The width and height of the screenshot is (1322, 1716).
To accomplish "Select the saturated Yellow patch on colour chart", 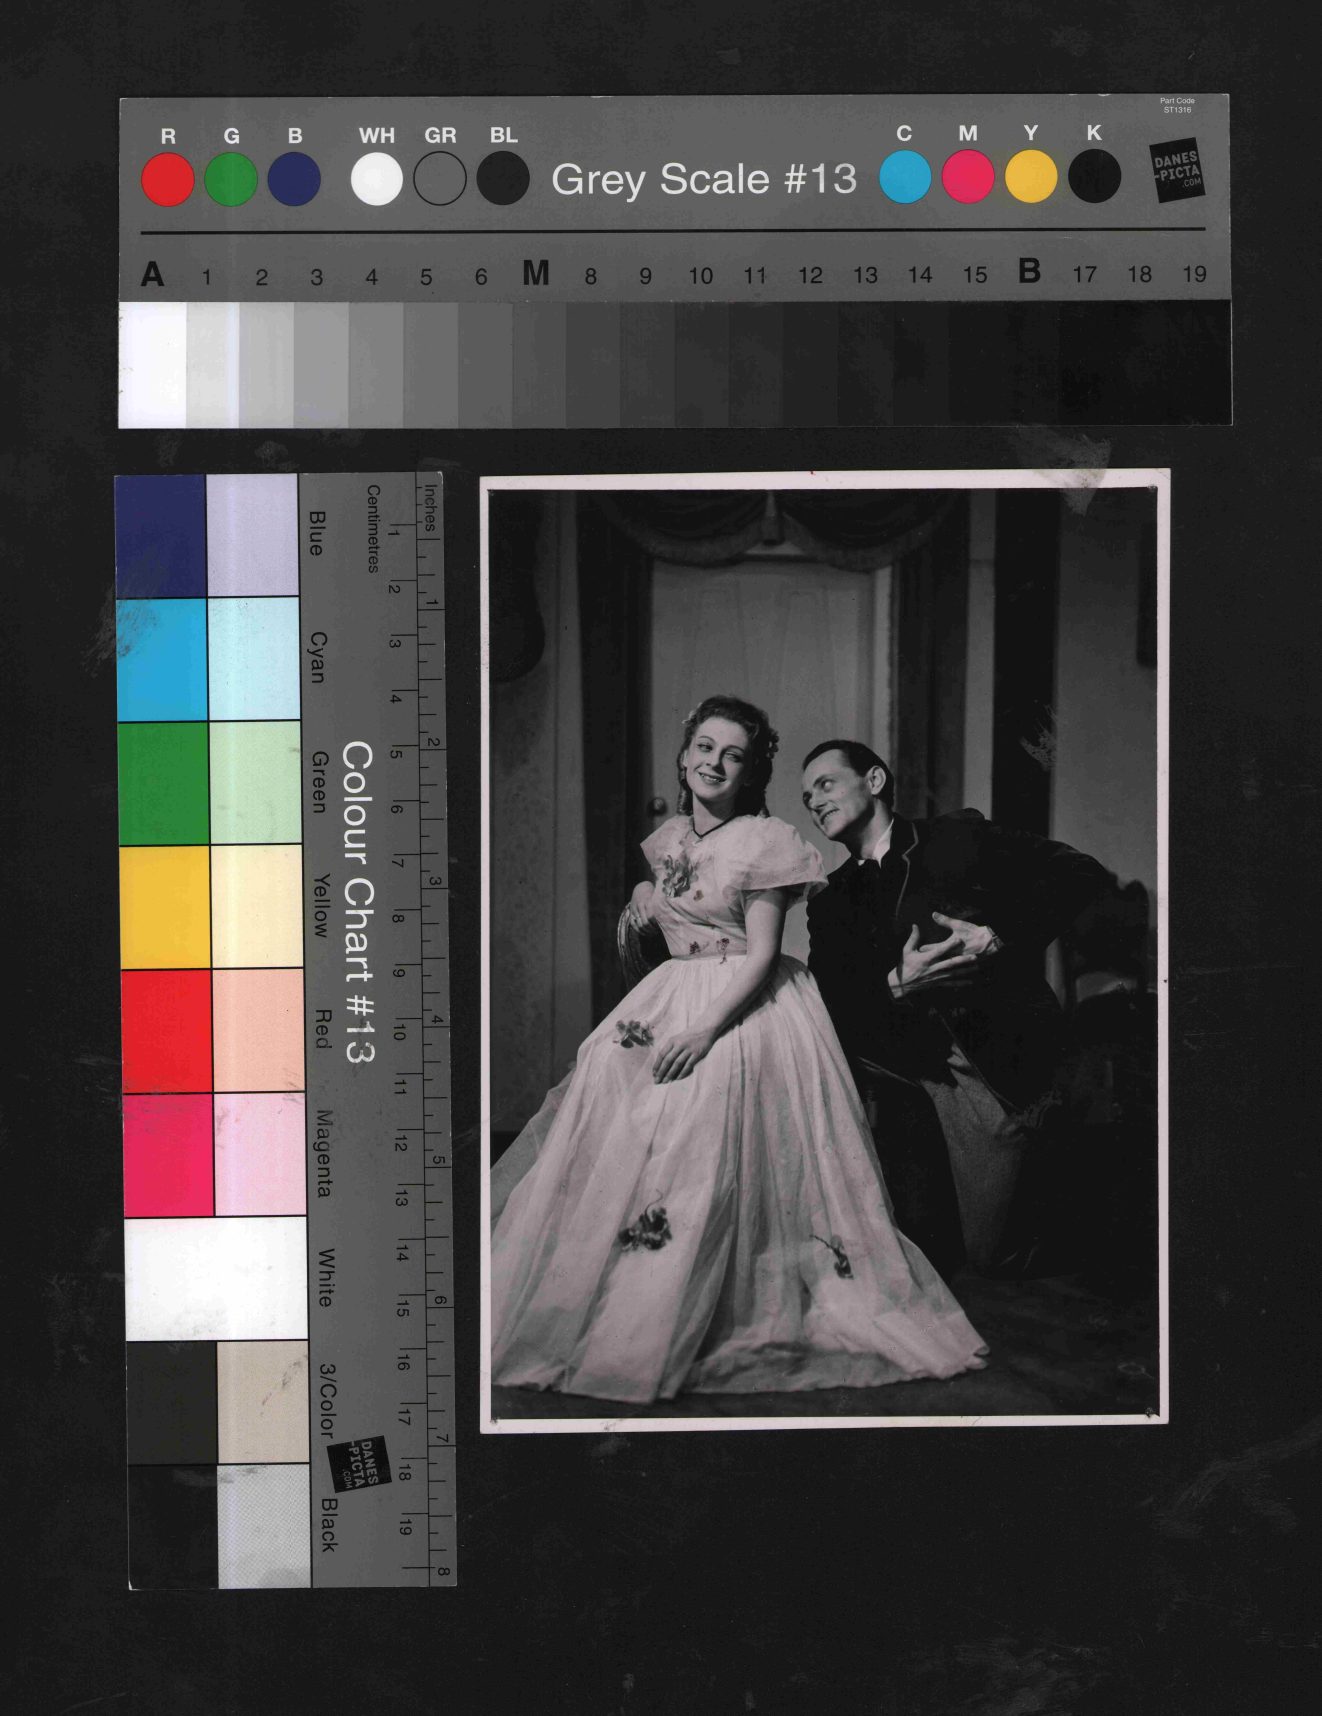I will (x=166, y=907).
